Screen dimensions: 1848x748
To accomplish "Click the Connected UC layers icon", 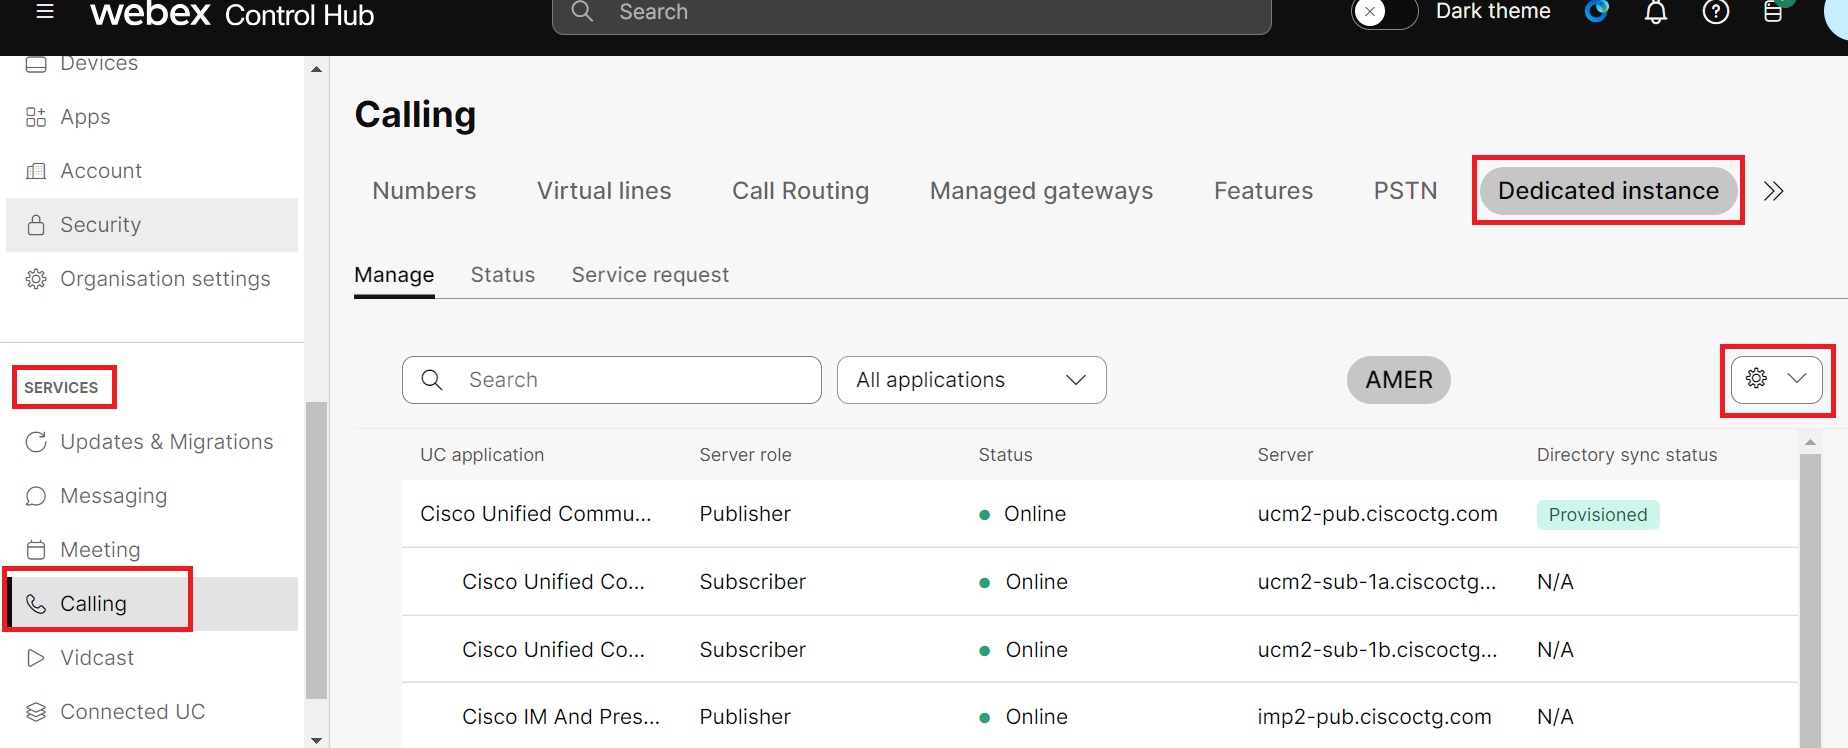I will pyautogui.click(x=36, y=712).
